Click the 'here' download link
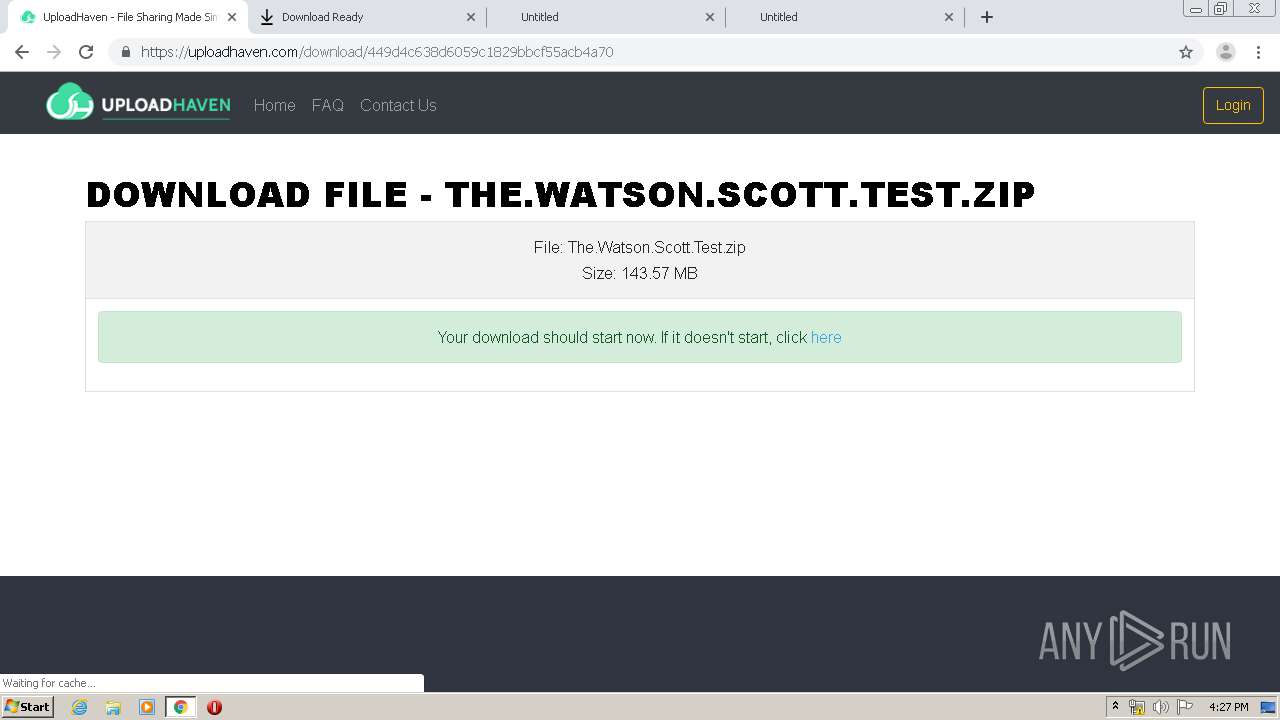This screenshot has width=1280, height=720. tap(826, 337)
